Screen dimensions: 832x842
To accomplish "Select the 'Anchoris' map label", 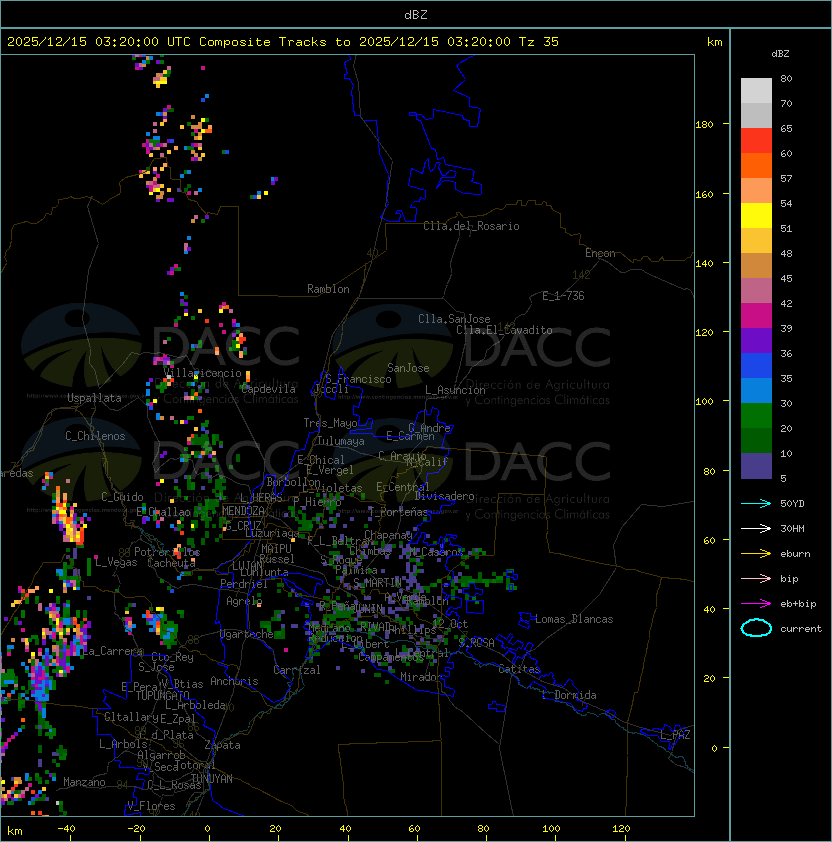I will (234, 681).
